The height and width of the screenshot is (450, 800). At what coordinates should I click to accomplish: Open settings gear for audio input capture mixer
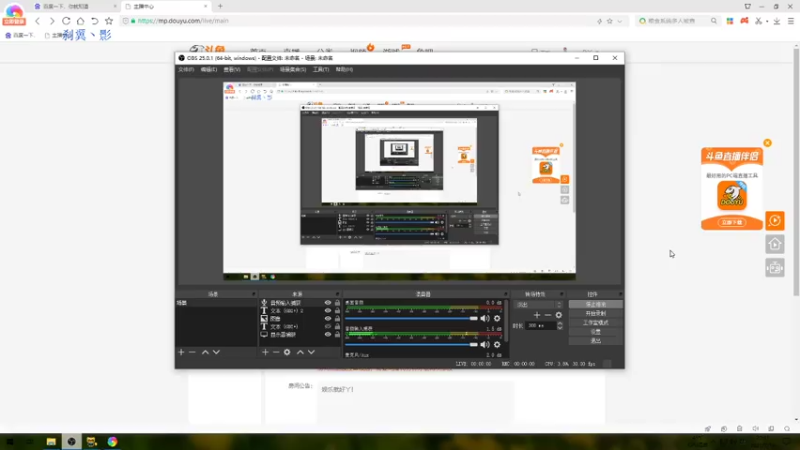(x=497, y=344)
